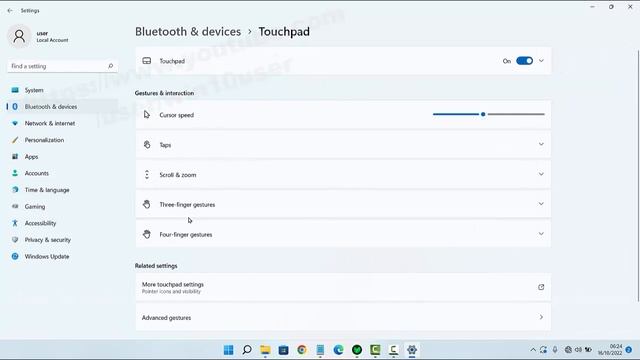
Task: Click the Touchpad device icon in first row
Action: [147, 61]
